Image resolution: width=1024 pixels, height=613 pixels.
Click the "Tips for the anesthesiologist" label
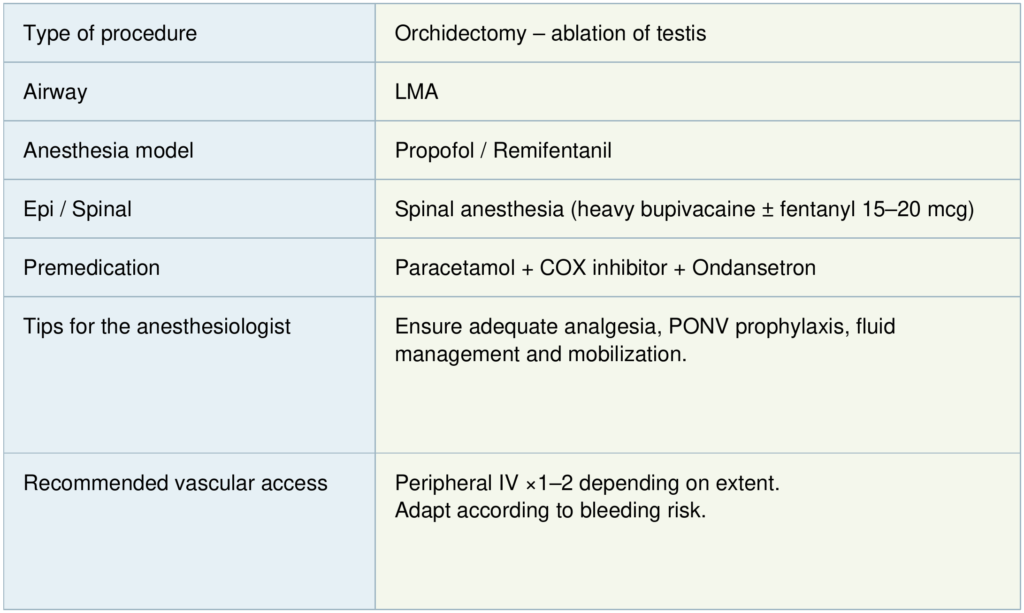click(x=157, y=327)
